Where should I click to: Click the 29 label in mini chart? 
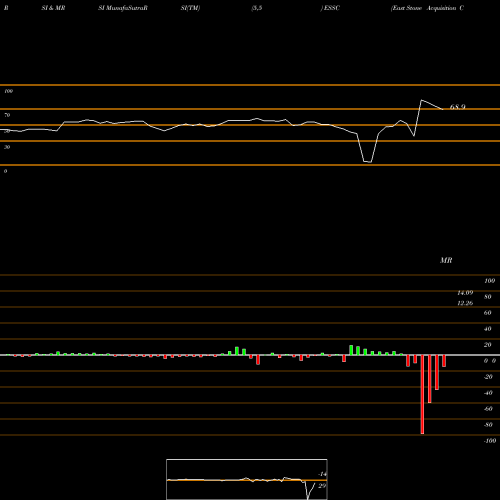coord(322,486)
